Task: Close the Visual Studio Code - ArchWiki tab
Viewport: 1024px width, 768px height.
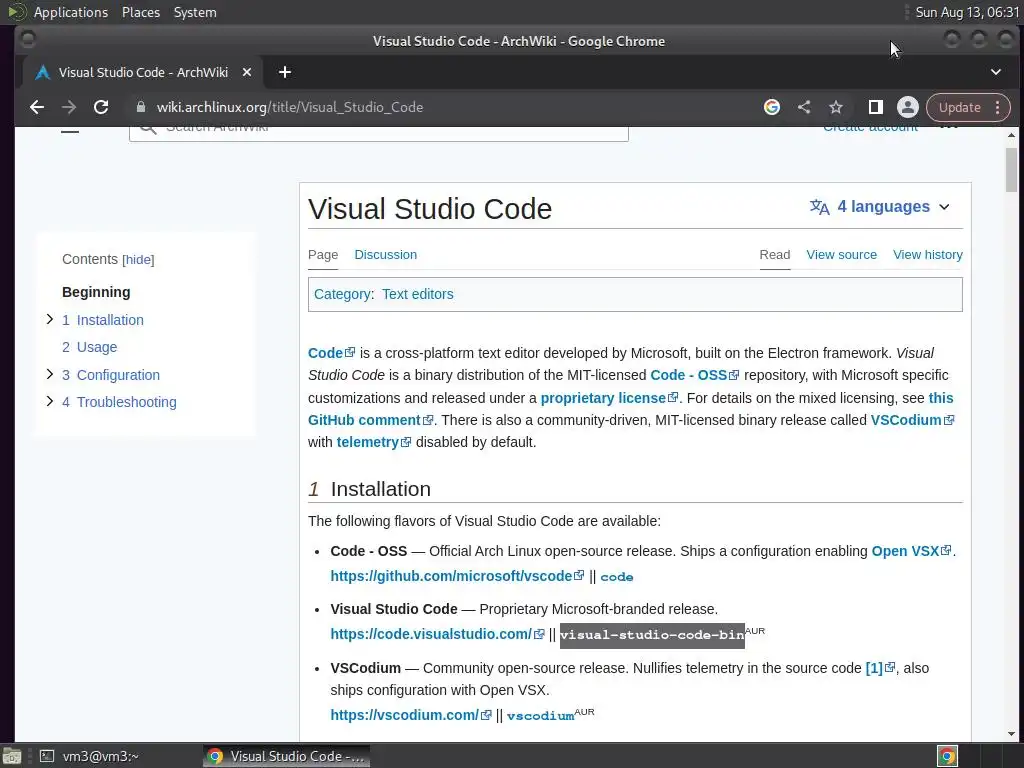Action: [x=248, y=72]
